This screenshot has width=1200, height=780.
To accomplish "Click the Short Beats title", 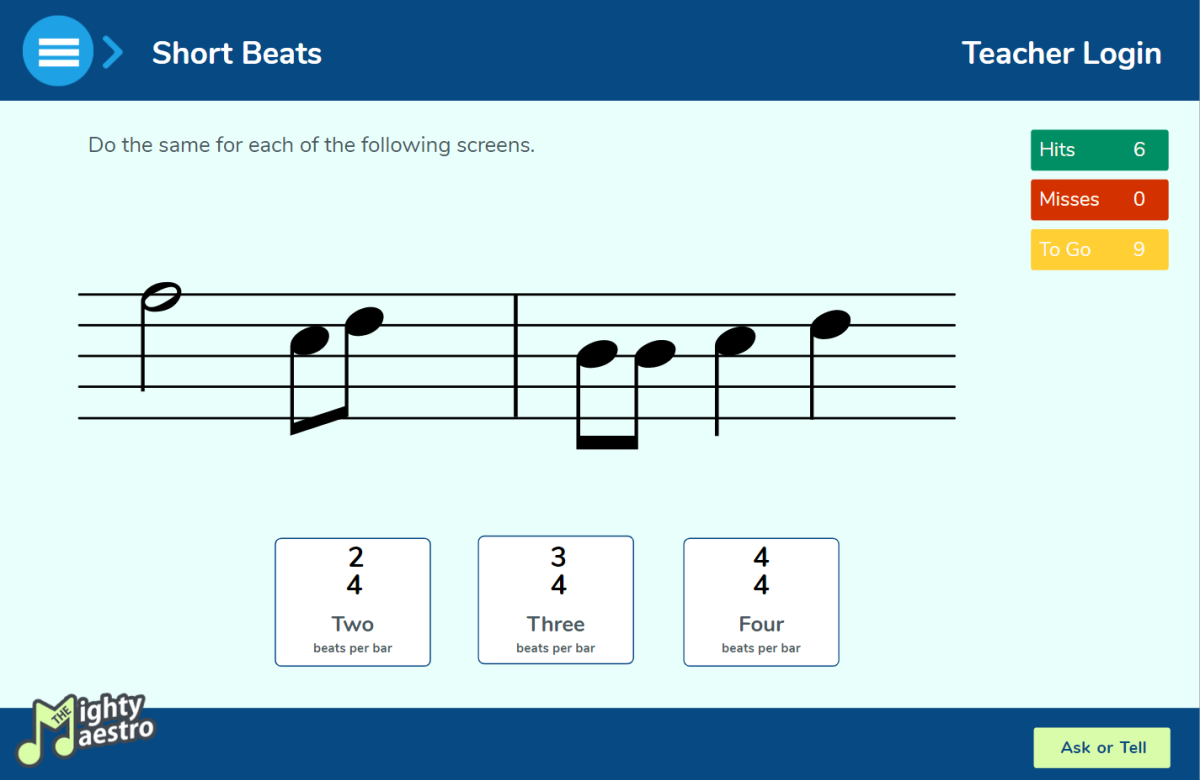I will point(237,53).
